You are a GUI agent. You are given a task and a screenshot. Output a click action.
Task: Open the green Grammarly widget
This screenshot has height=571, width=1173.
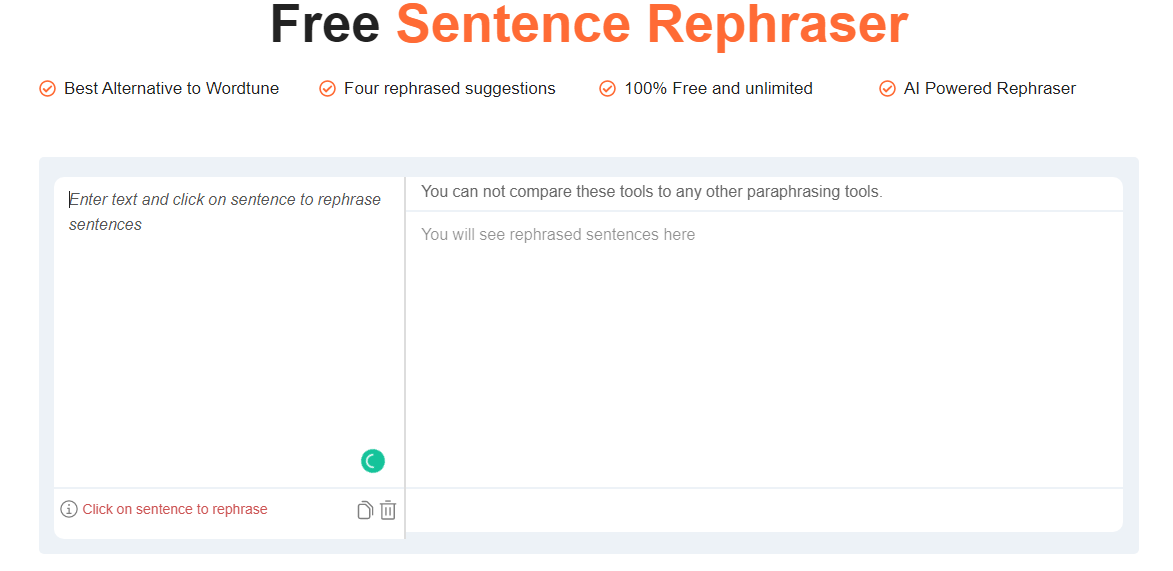[373, 461]
